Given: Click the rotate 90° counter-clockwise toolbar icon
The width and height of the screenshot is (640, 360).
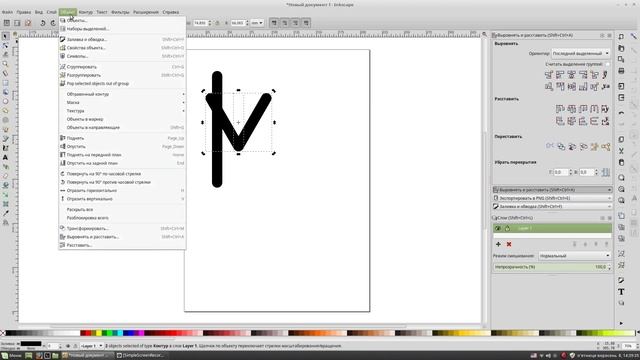Looking at the screenshot, I should tap(43, 23).
